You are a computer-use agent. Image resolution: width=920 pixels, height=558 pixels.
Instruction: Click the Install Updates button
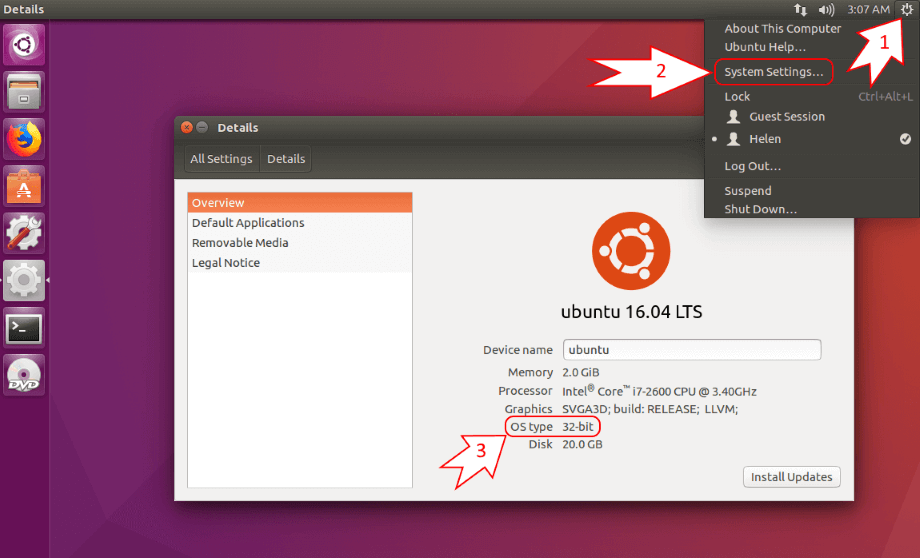pos(791,477)
